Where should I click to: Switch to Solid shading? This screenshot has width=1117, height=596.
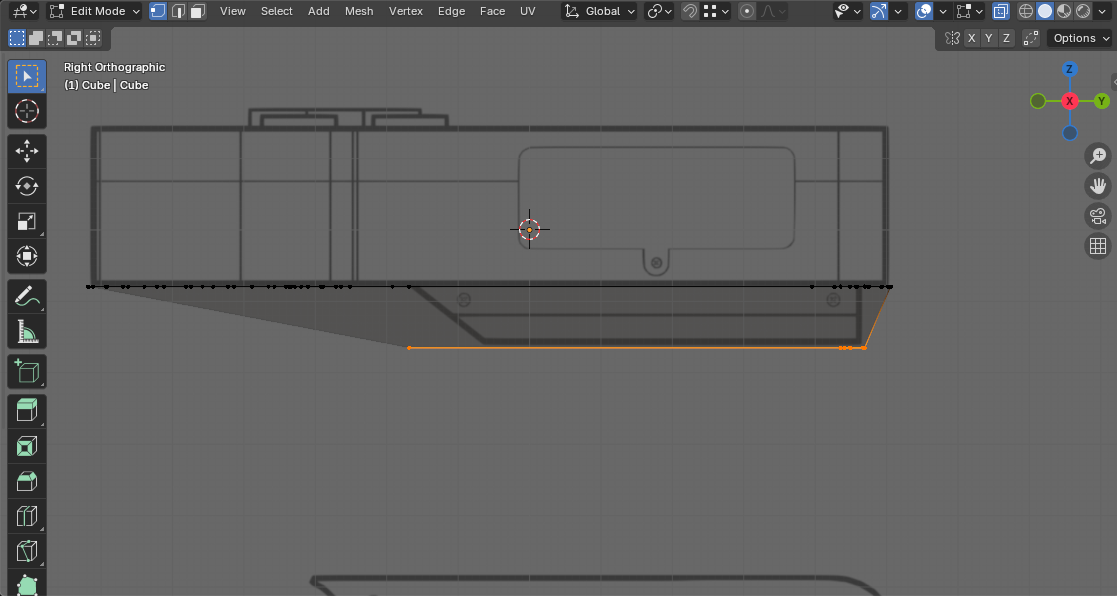click(1045, 11)
